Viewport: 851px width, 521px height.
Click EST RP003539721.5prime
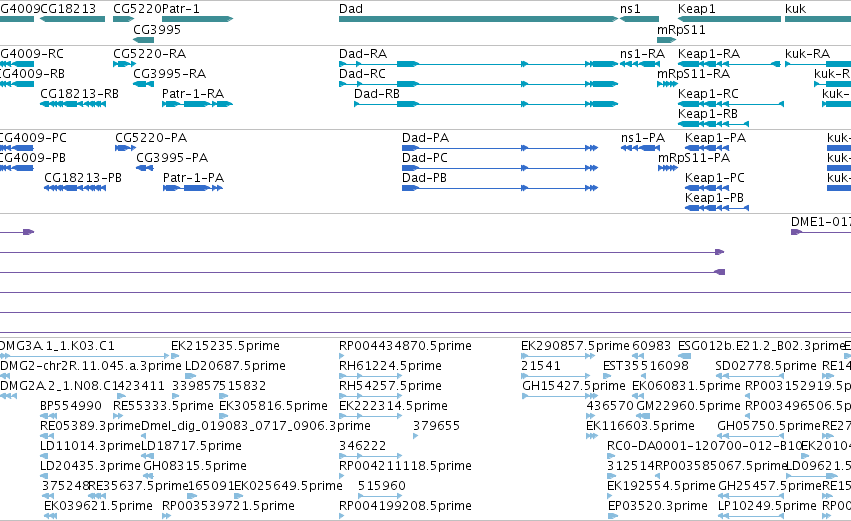click(x=228, y=506)
